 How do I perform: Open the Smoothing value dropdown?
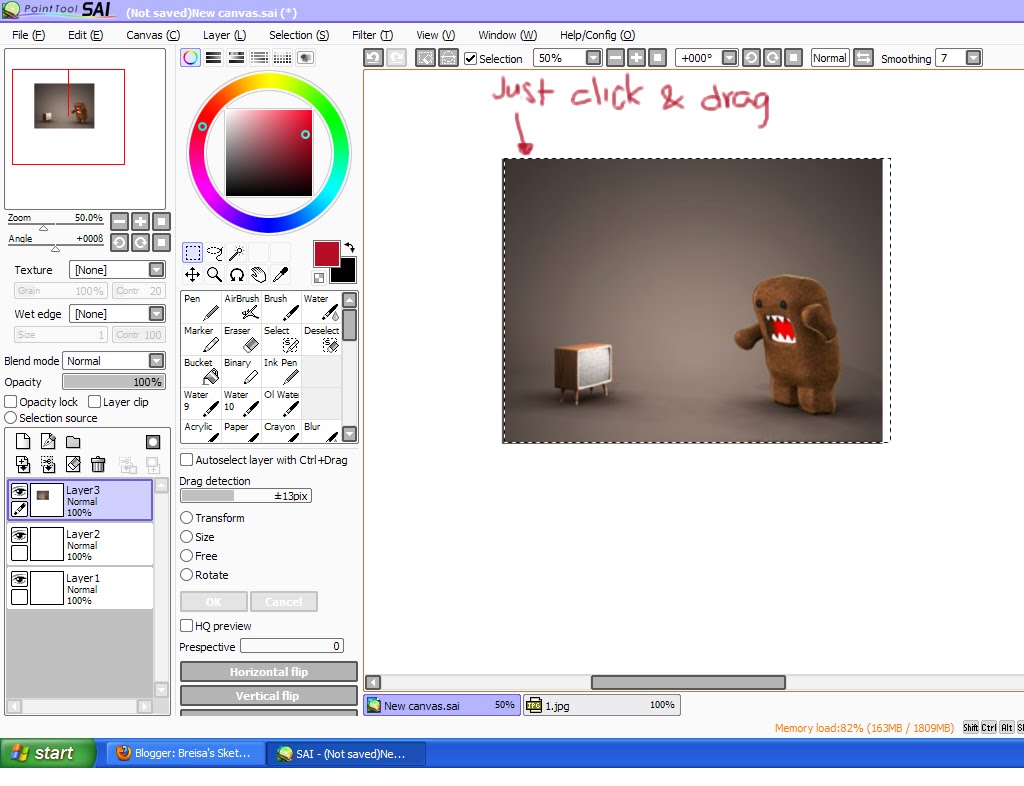click(x=973, y=58)
